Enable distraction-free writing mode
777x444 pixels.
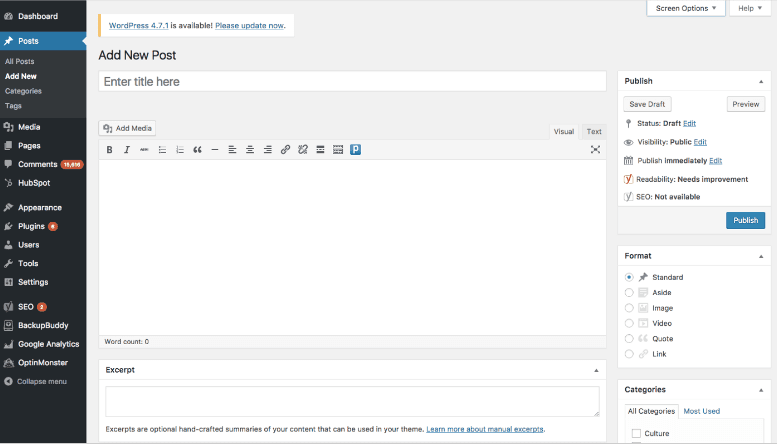pyautogui.click(x=595, y=150)
